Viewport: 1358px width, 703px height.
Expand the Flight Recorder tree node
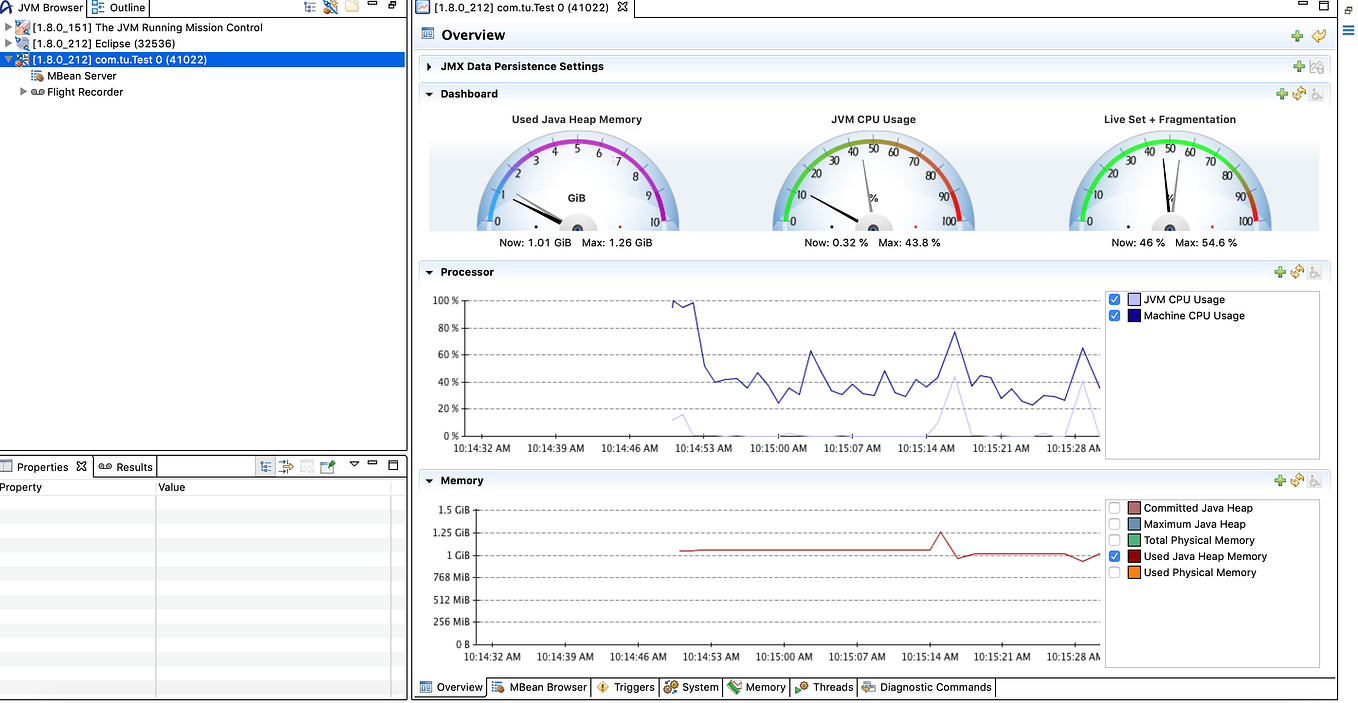[x=24, y=92]
